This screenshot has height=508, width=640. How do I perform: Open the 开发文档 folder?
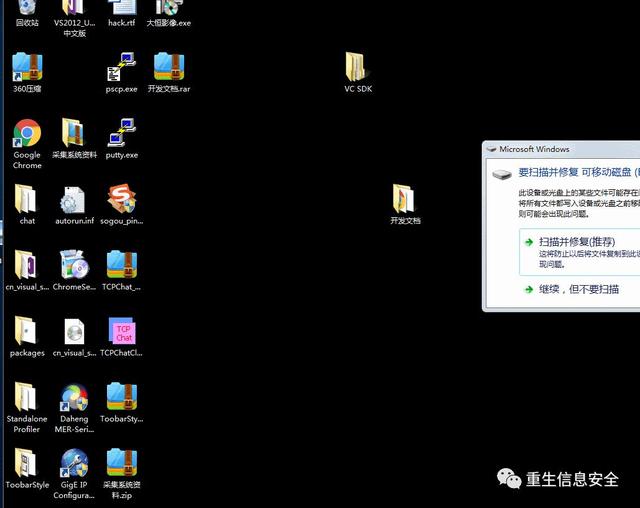(x=405, y=204)
